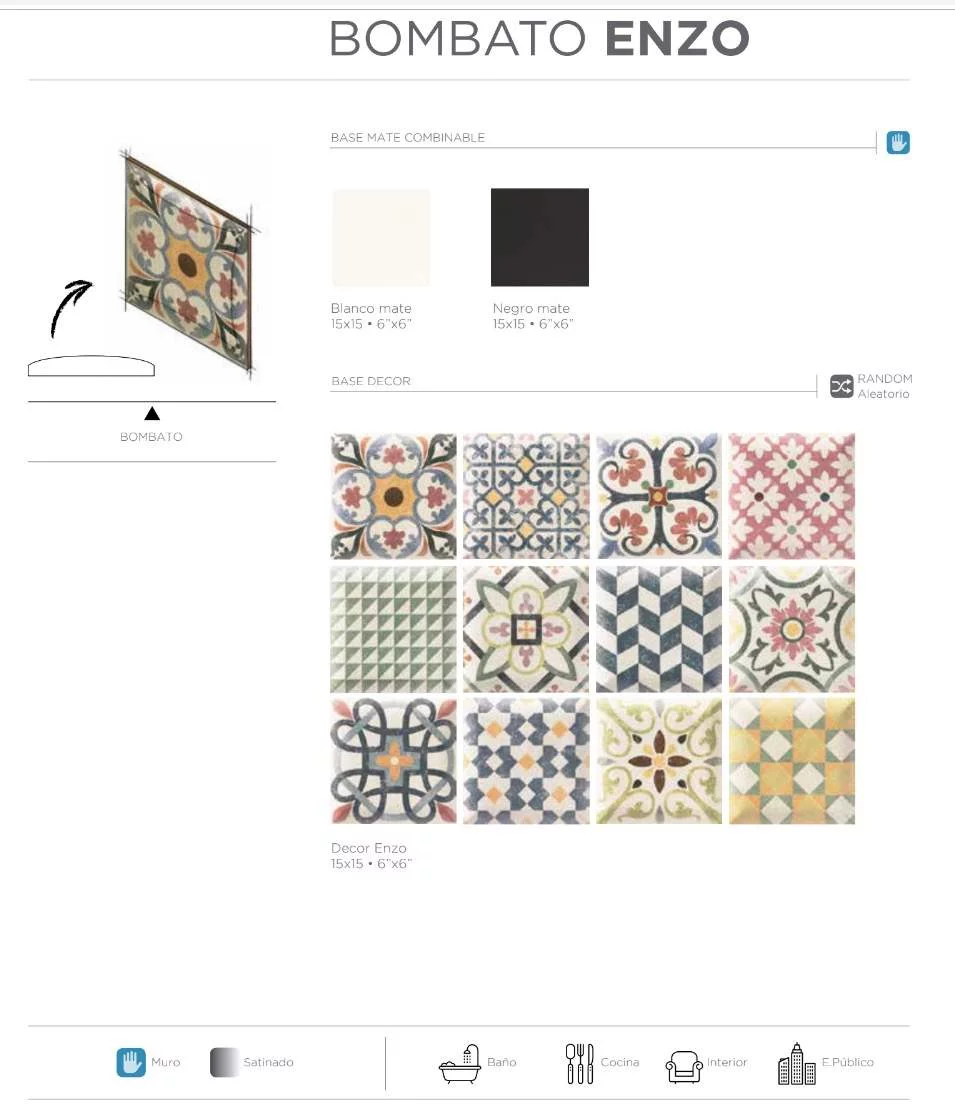Click the Interior armchair icon
955x1110 pixels.
coord(684,1066)
